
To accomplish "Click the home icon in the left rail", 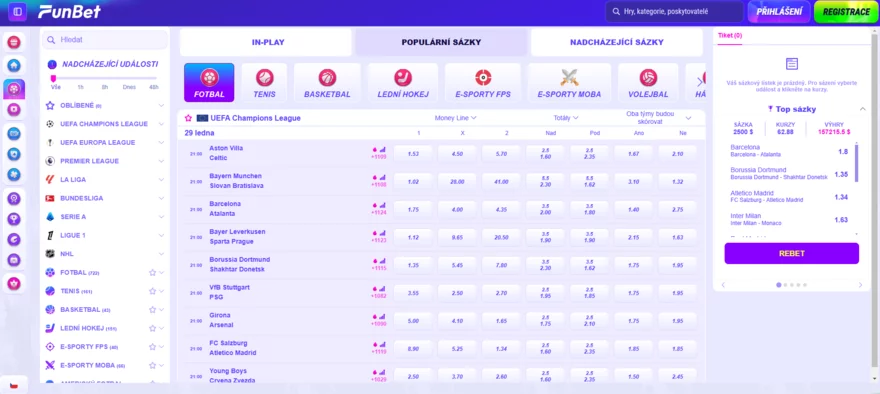I will [x=14, y=65].
